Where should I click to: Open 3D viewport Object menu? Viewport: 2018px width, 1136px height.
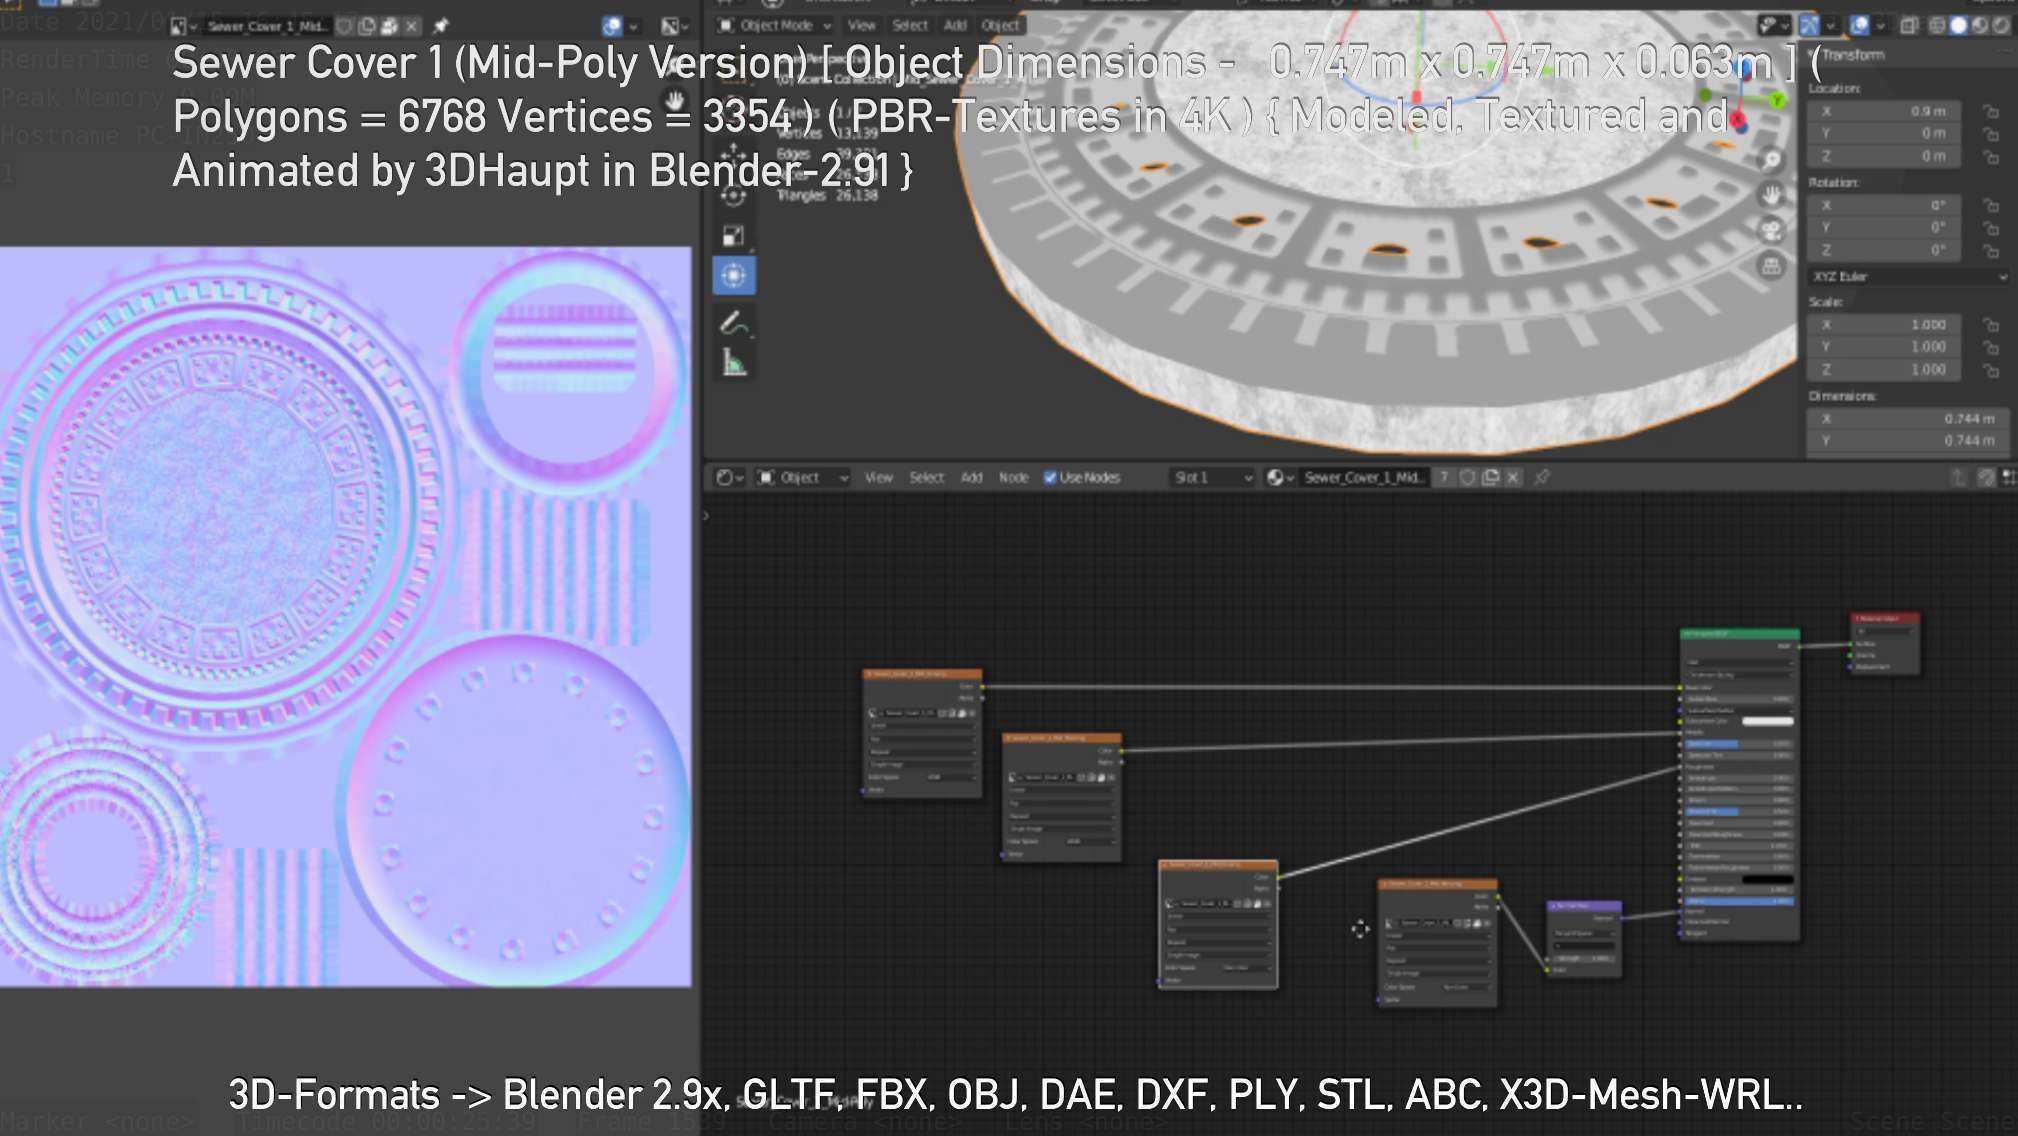click(x=1000, y=26)
